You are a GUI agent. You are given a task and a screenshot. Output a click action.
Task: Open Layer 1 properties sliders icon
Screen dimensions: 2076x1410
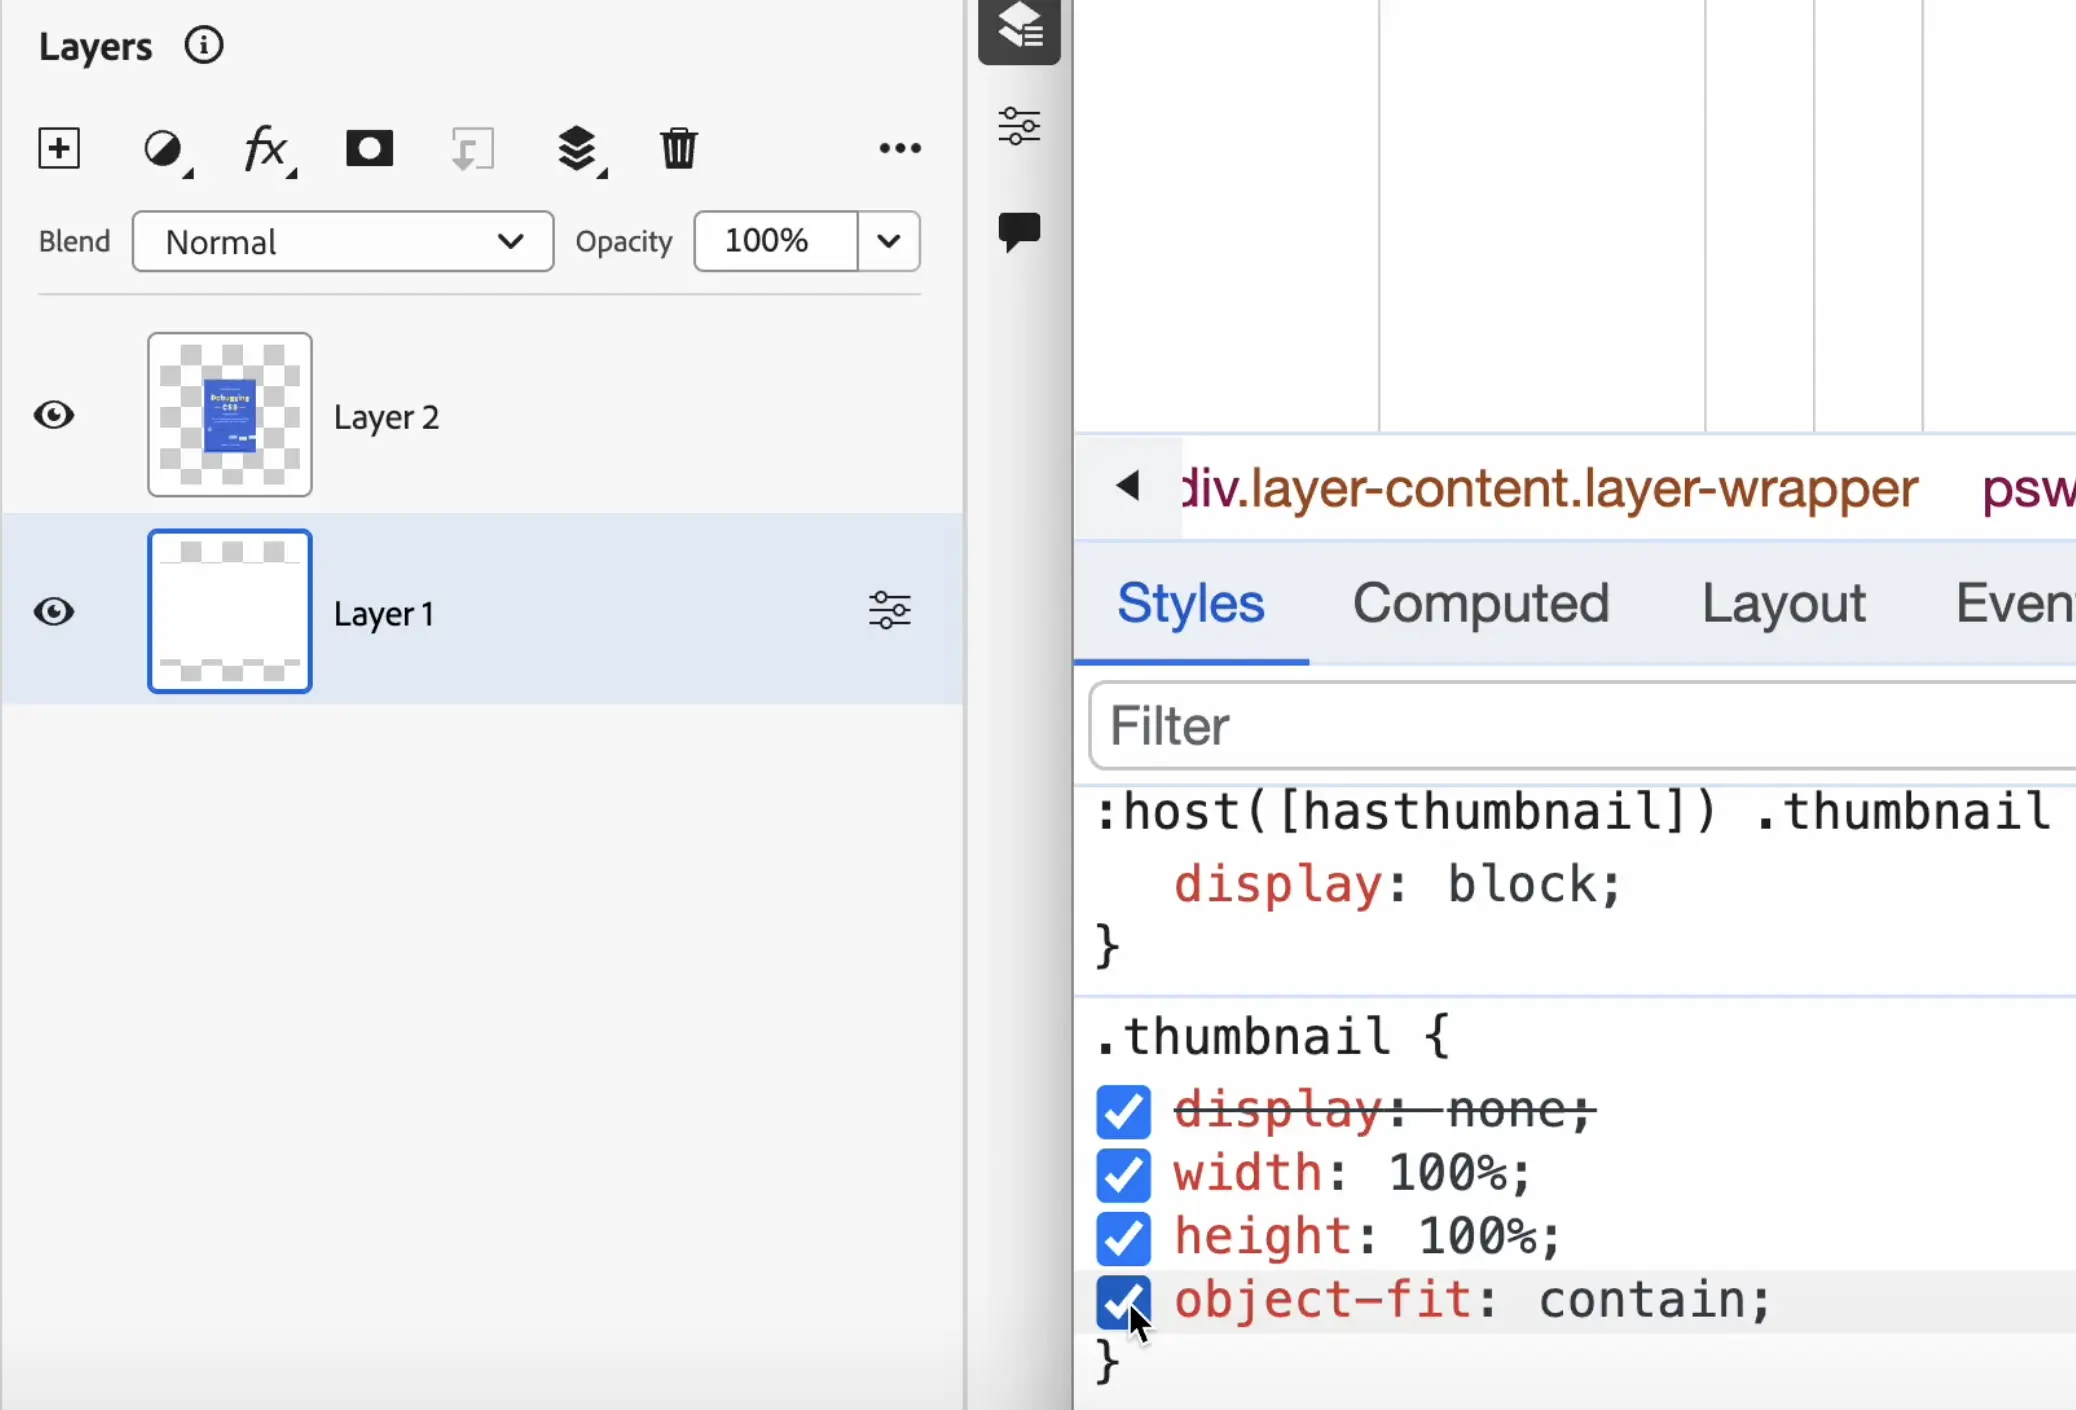[x=889, y=610]
